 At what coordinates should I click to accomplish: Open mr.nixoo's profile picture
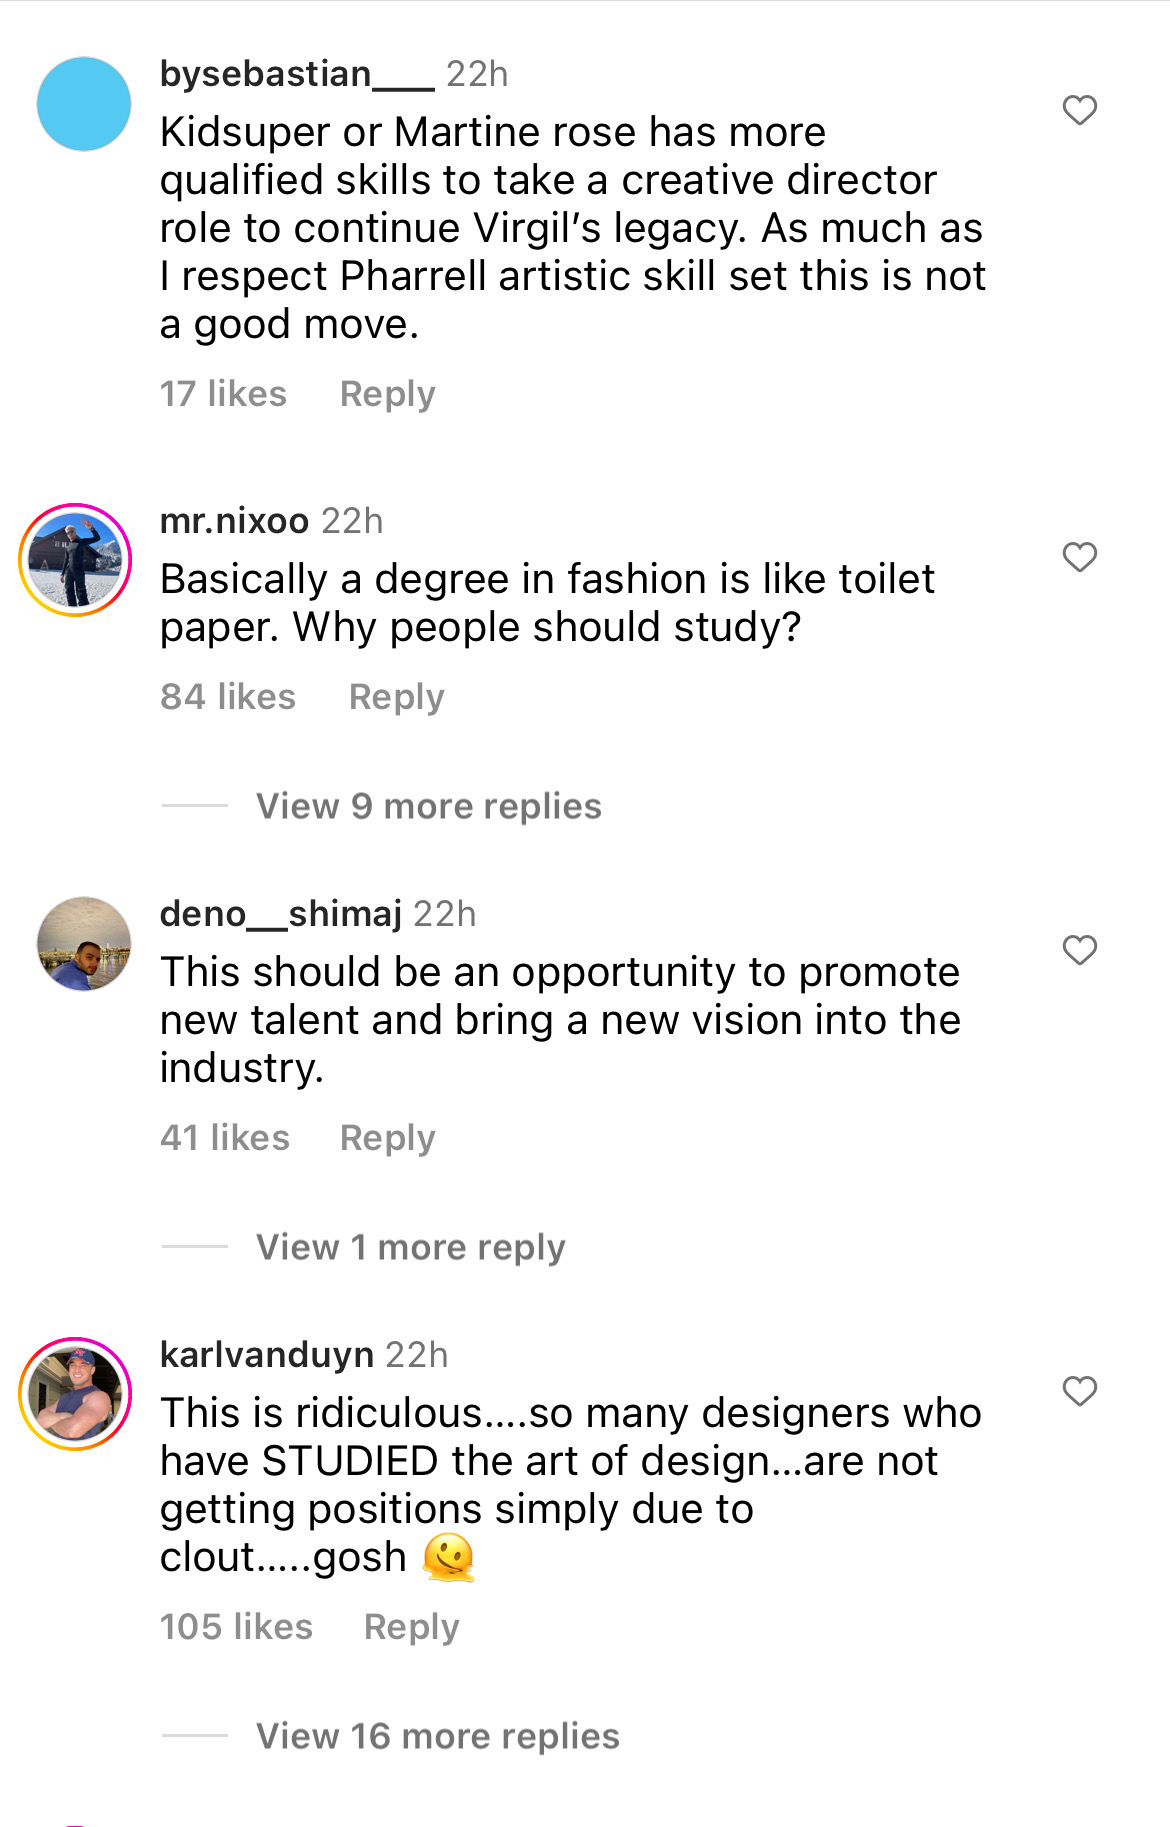tap(76, 560)
